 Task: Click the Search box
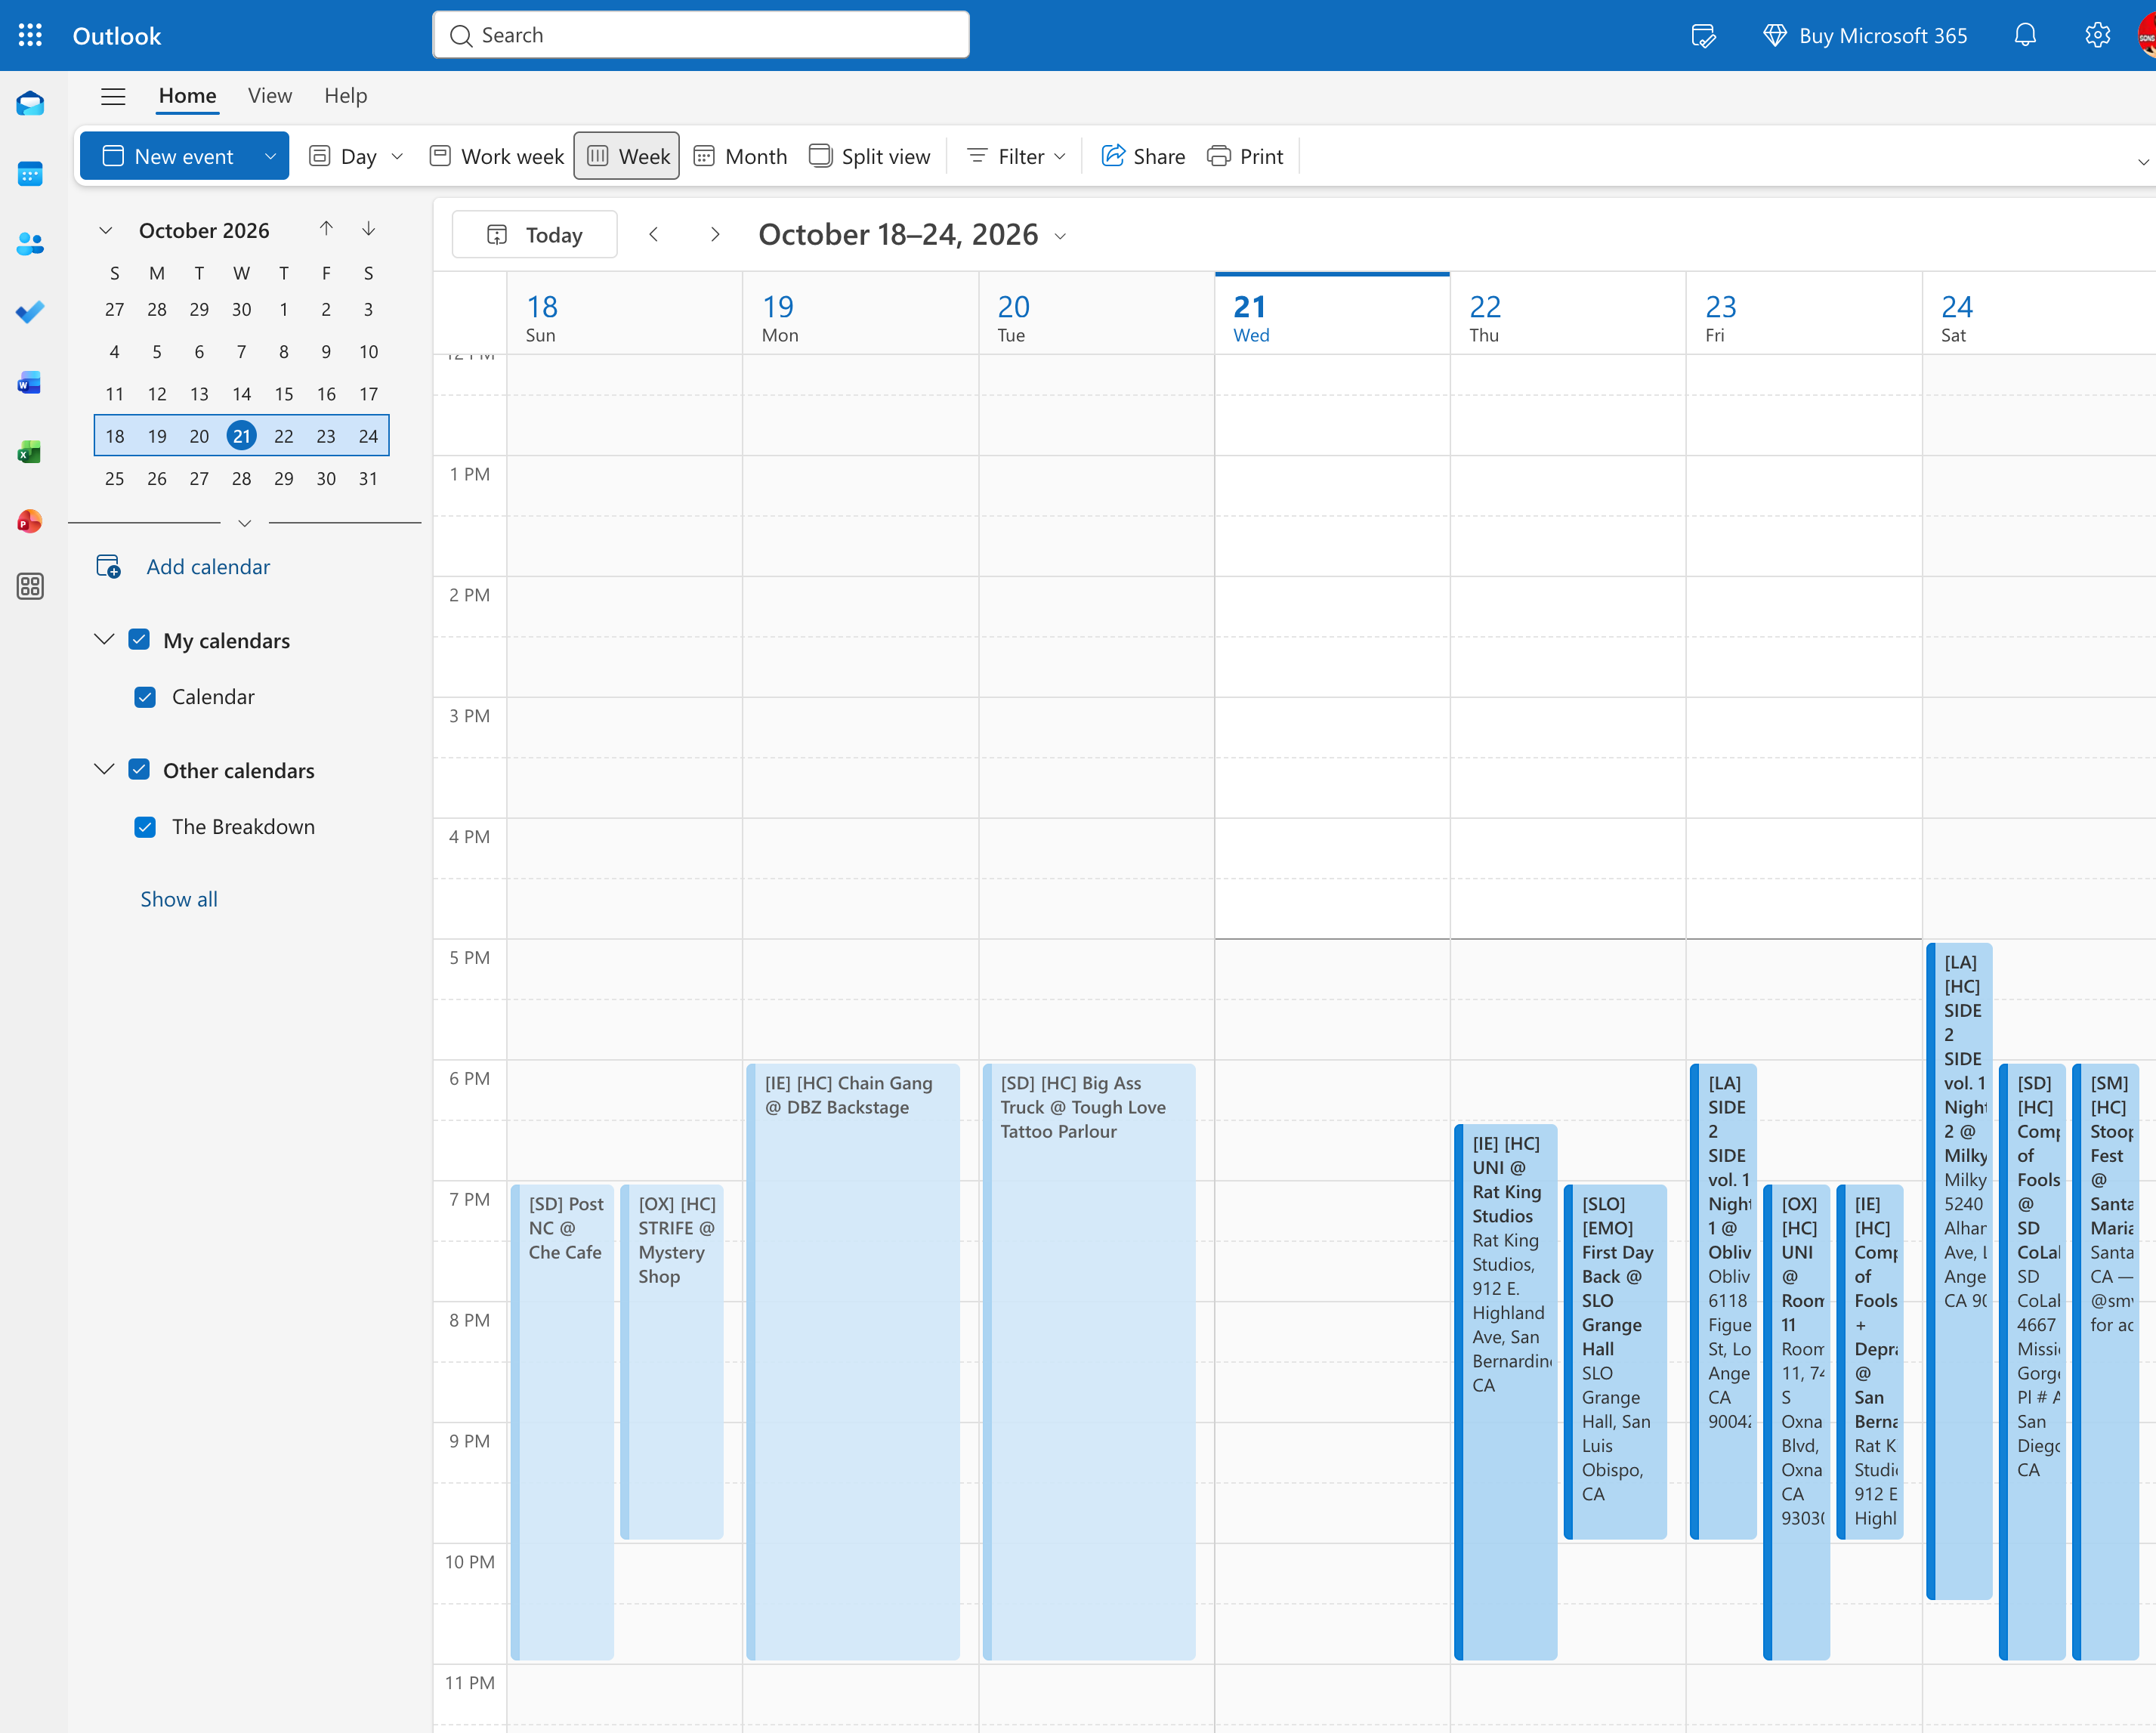point(700,36)
